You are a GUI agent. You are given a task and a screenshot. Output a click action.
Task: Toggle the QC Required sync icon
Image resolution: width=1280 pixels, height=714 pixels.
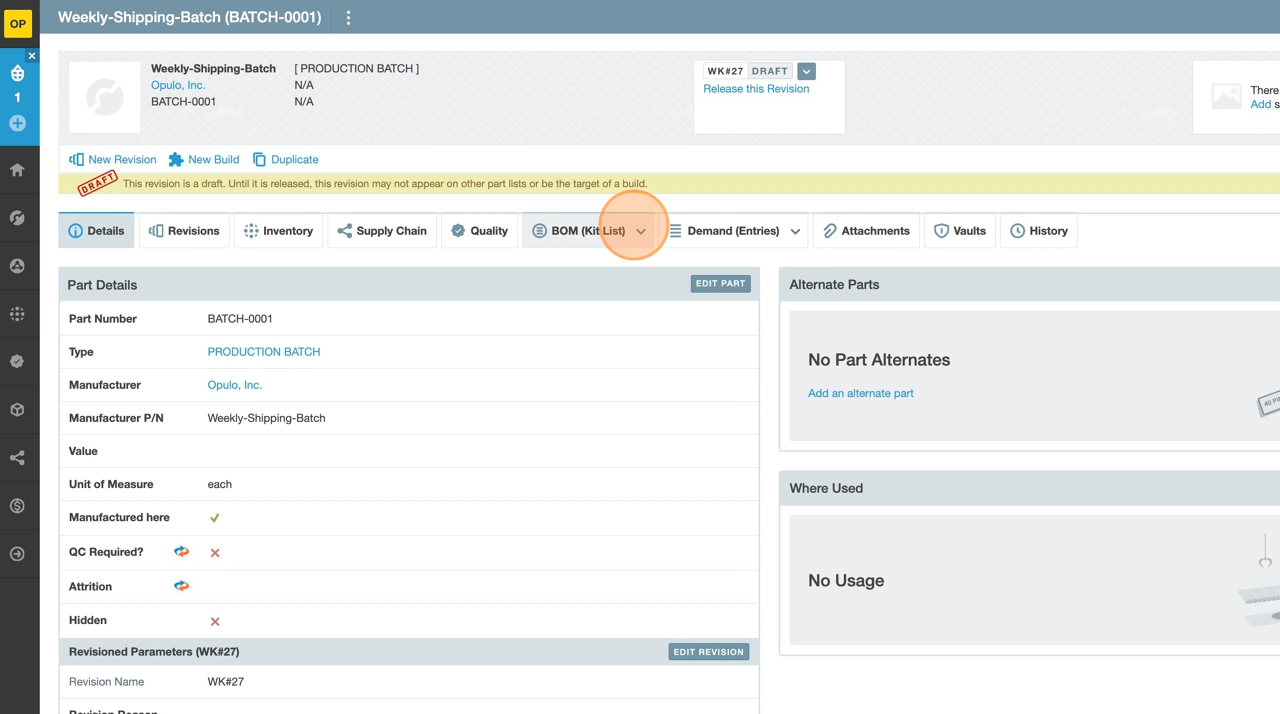tap(181, 551)
